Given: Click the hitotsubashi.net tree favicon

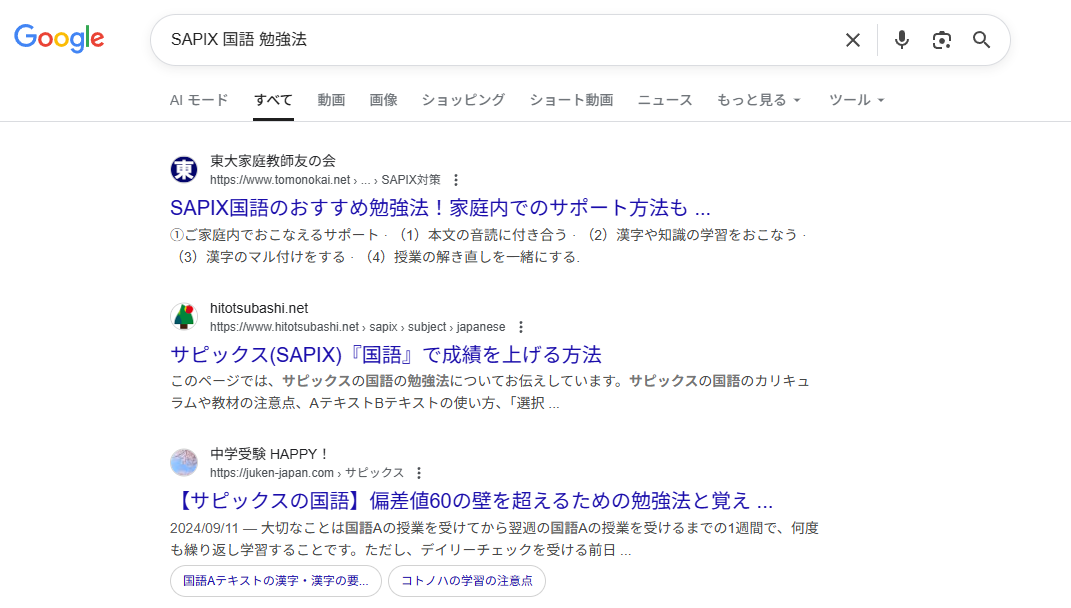Looking at the screenshot, I should pyautogui.click(x=184, y=317).
